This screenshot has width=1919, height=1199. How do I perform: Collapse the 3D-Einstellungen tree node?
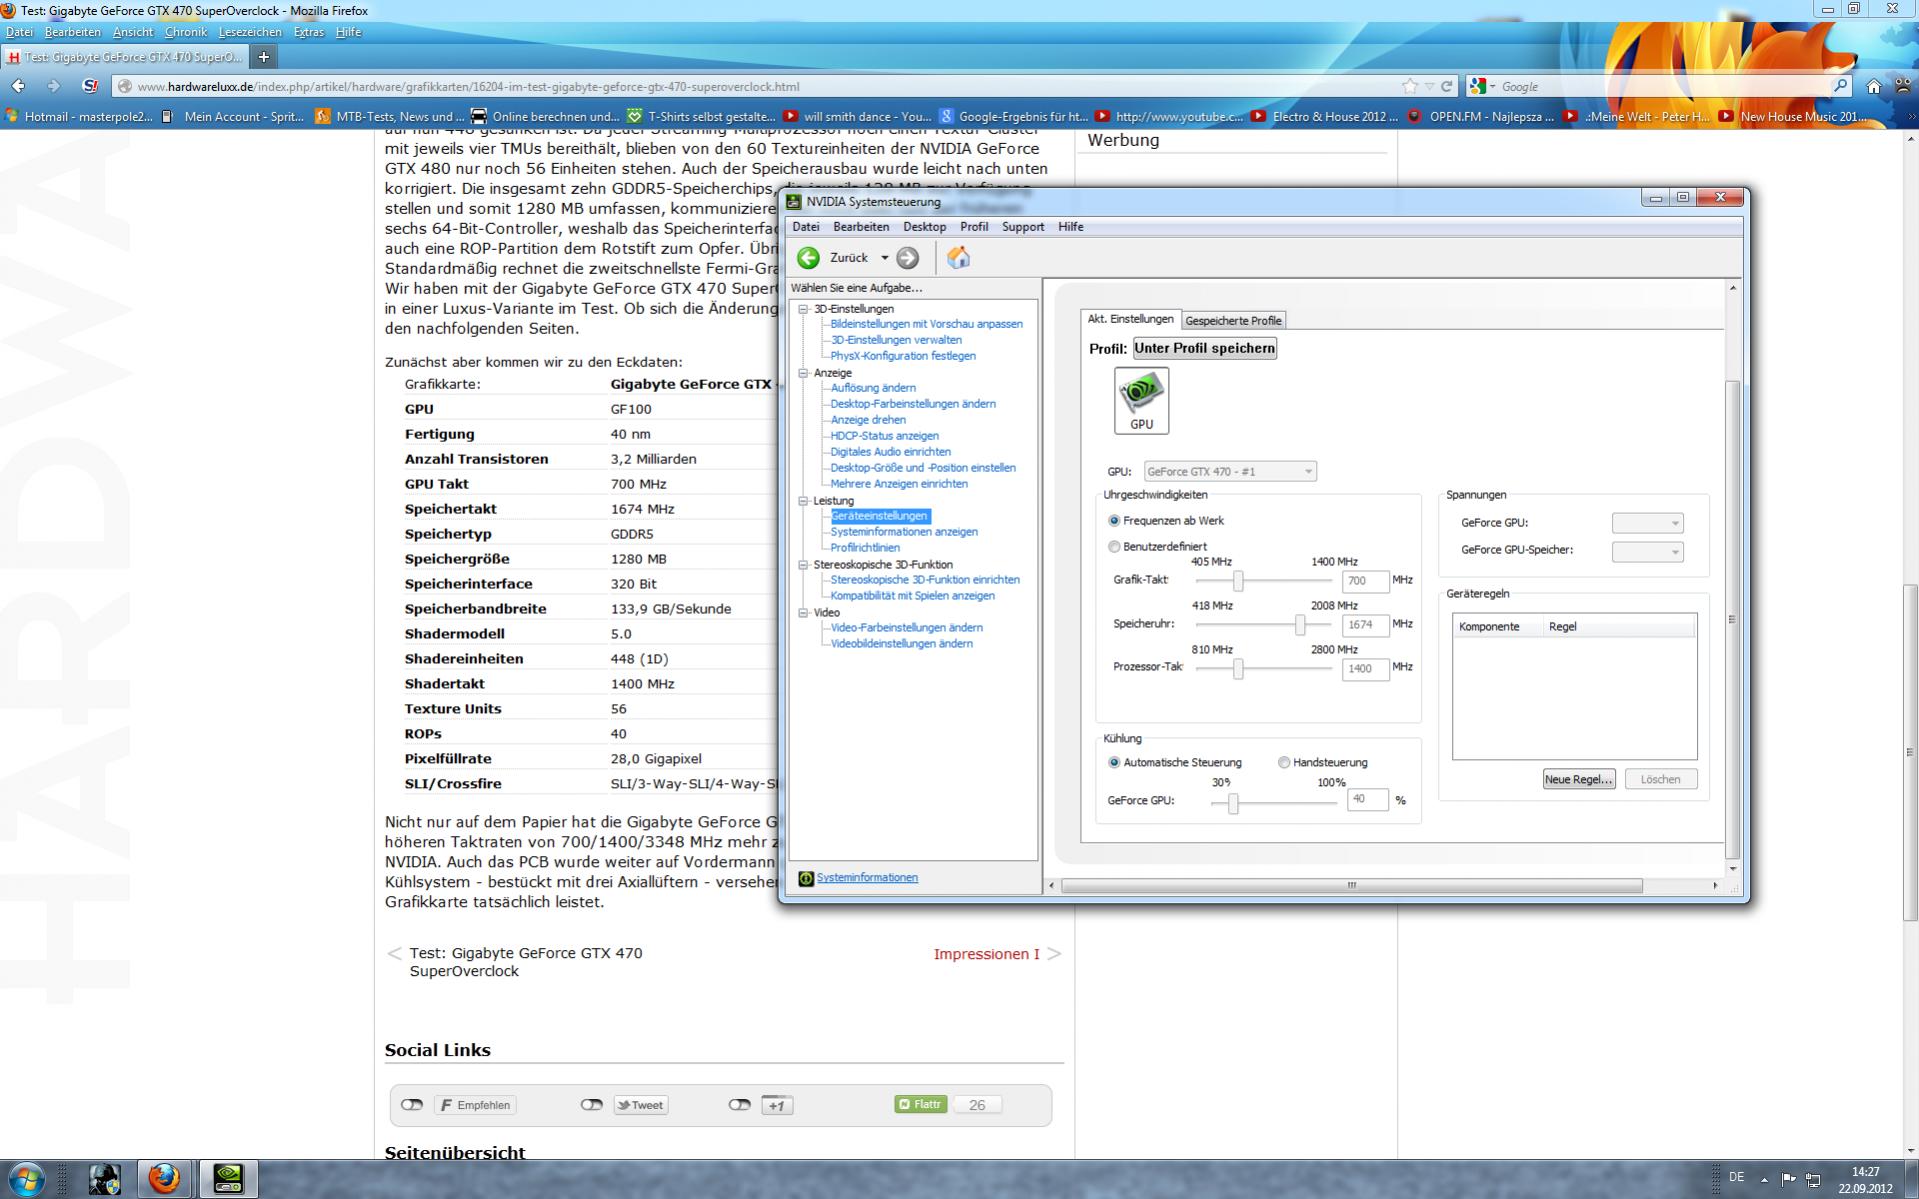tap(803, 309)
